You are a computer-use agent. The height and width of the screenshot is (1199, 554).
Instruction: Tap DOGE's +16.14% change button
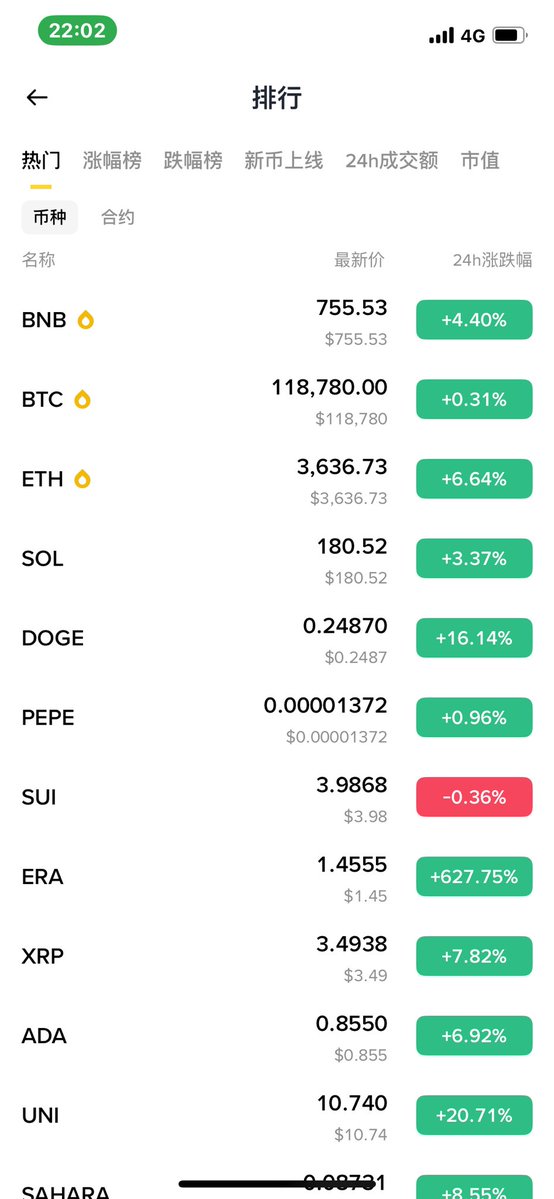474,638
